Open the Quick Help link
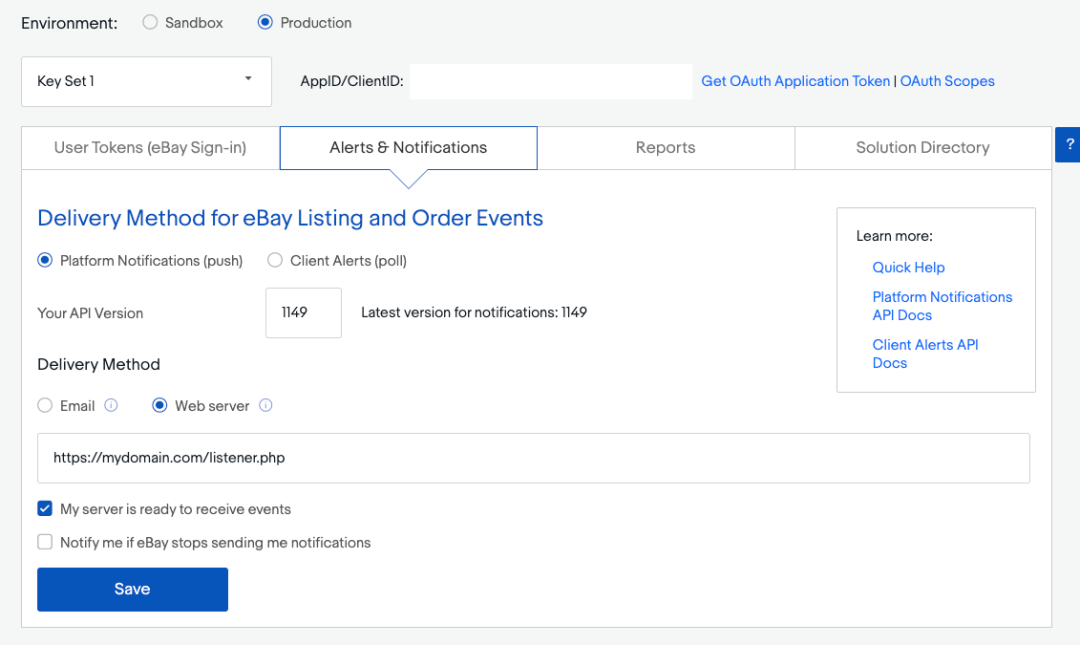This screenshot has height=645, width=1080. pyautogui.click(x=908, y=267)
